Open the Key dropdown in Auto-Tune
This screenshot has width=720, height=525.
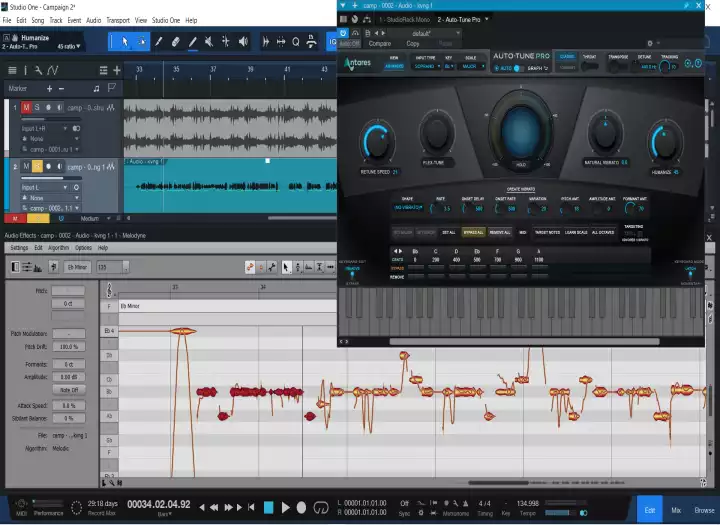click(449, 67)
